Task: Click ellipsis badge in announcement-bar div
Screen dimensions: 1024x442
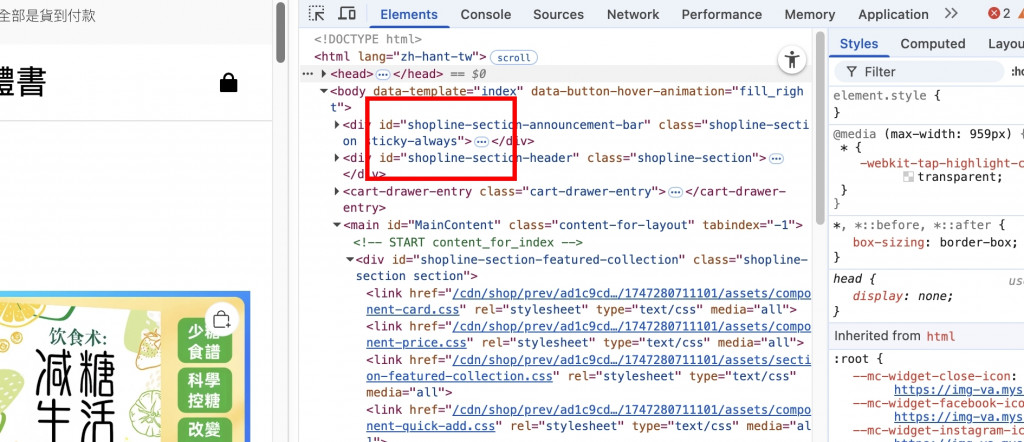Action: point(481,142)
